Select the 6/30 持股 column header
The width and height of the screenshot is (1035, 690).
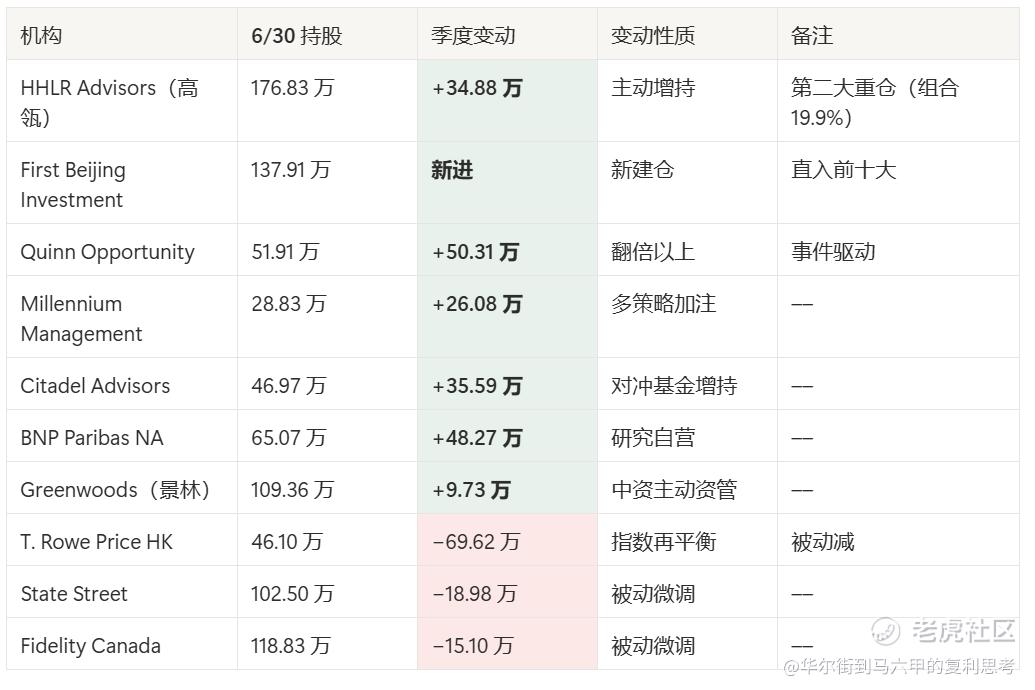coord(296,35)
